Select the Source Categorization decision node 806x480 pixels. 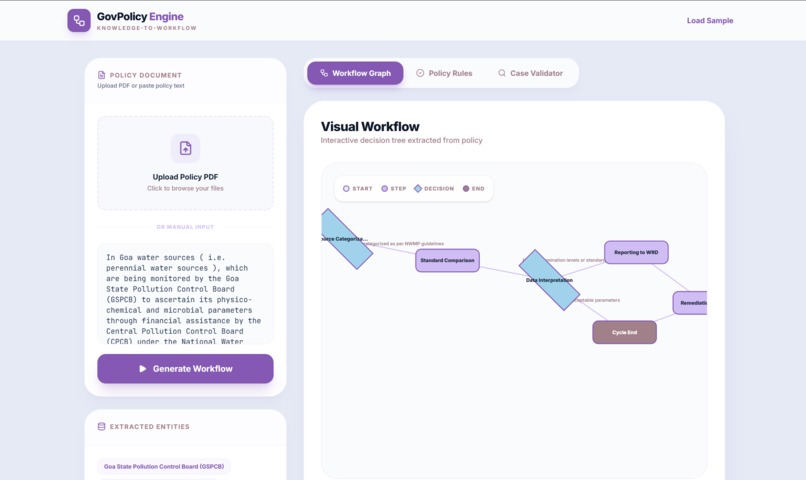(345, 239)
